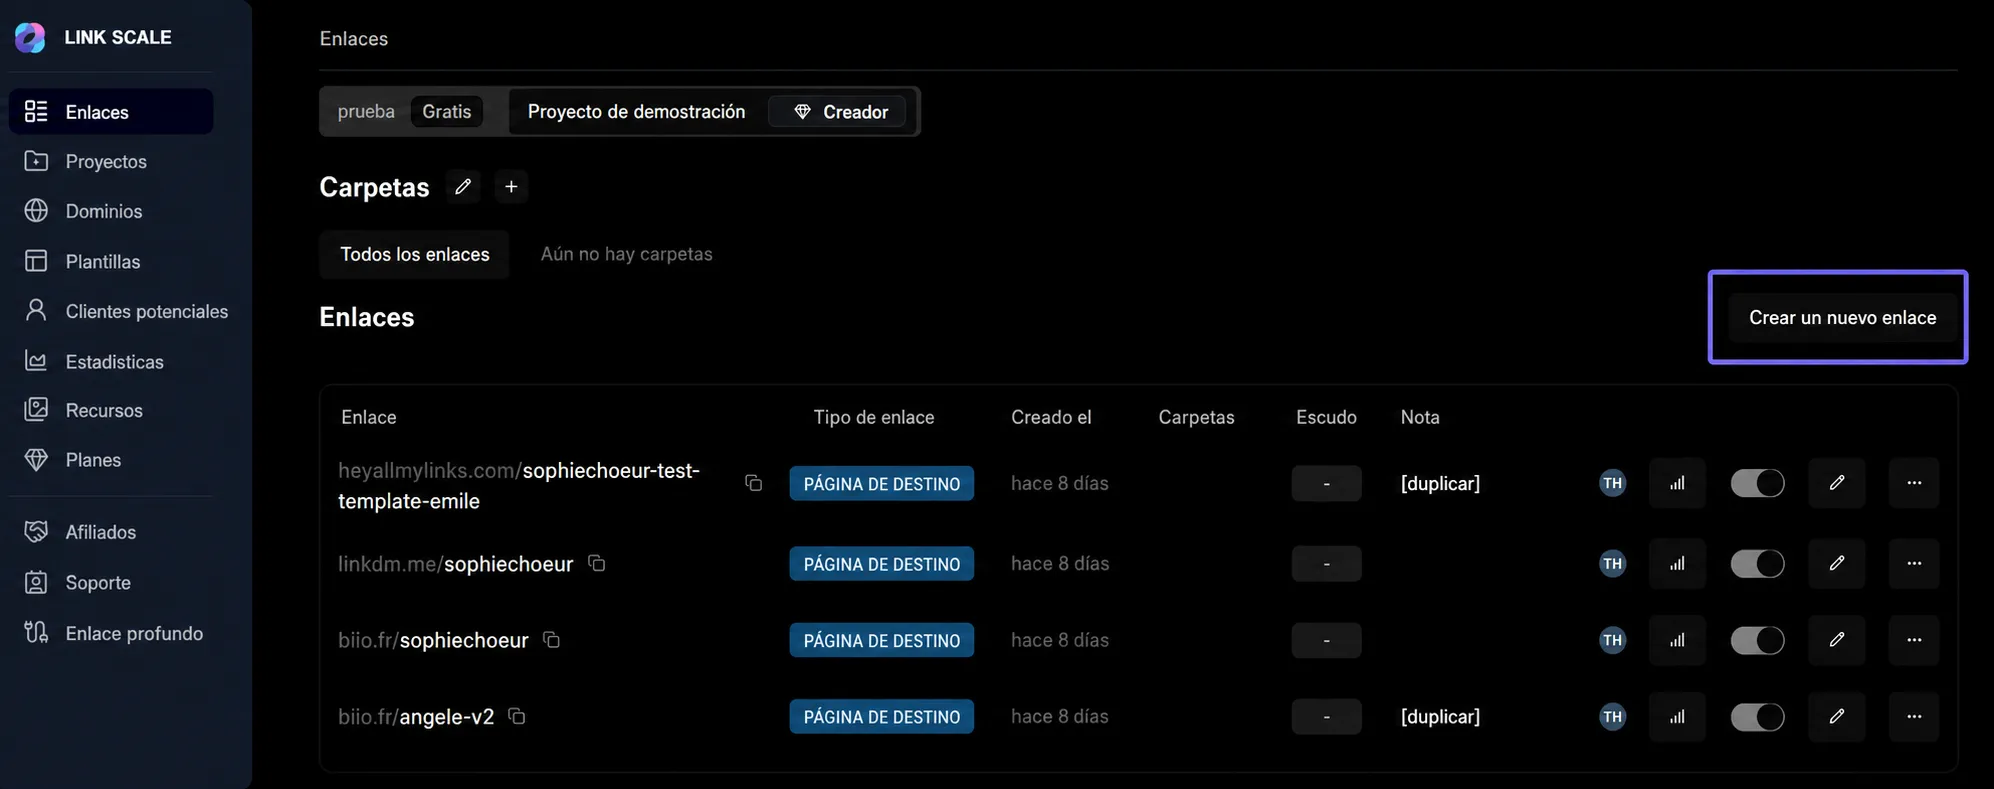The width and height of the screenshot is (1994, 789).
Task: Open the more options menu for linkdm.me/sophiechoeur
Action: [1914, 563]
